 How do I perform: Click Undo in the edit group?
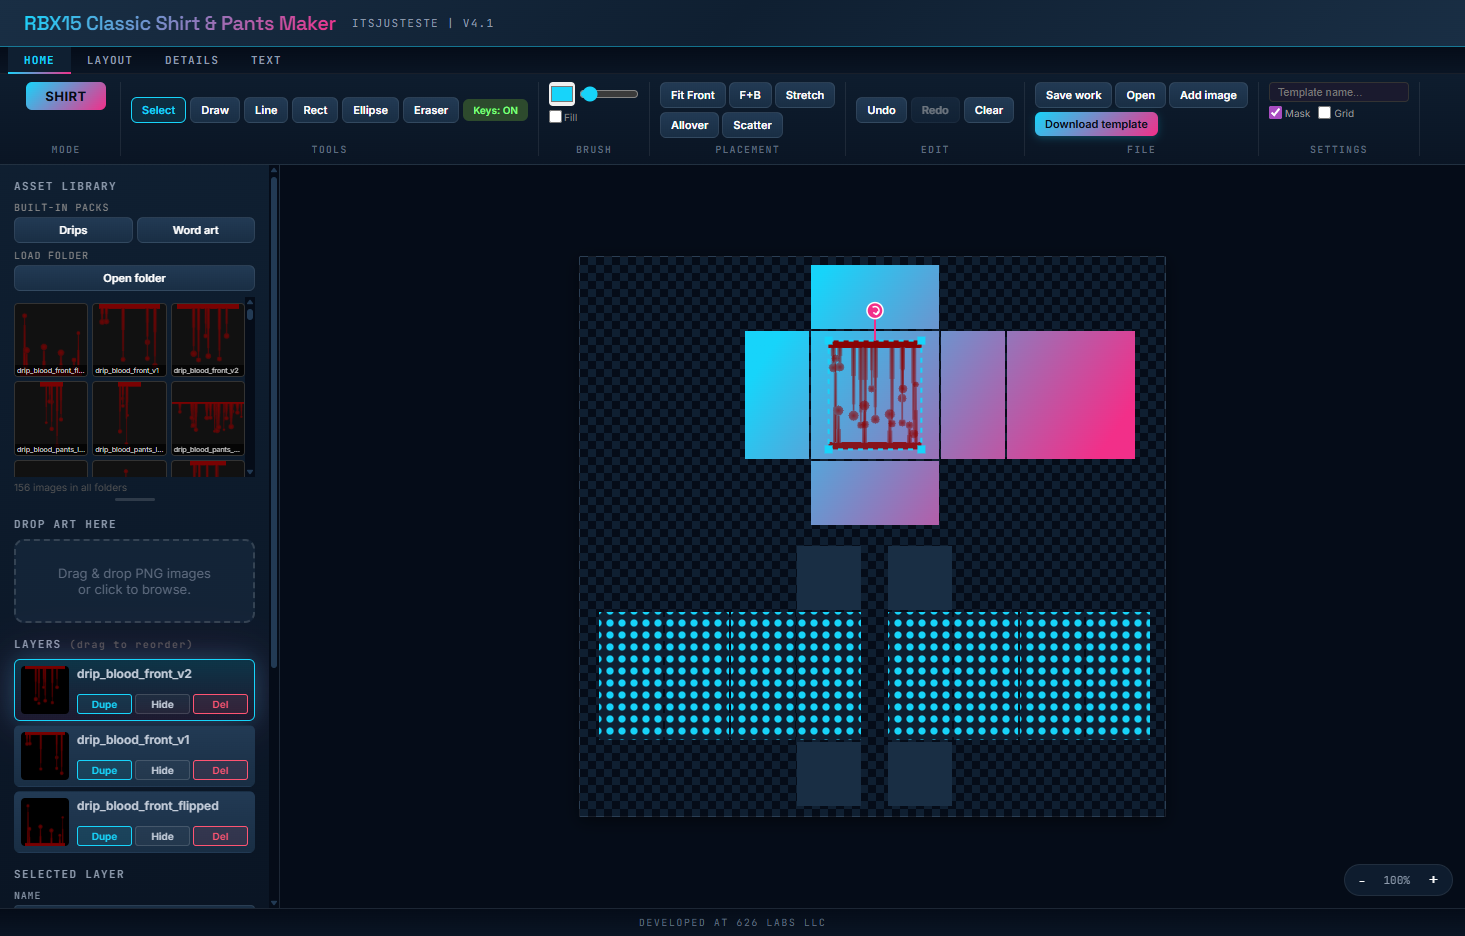(x=881, y=110)
